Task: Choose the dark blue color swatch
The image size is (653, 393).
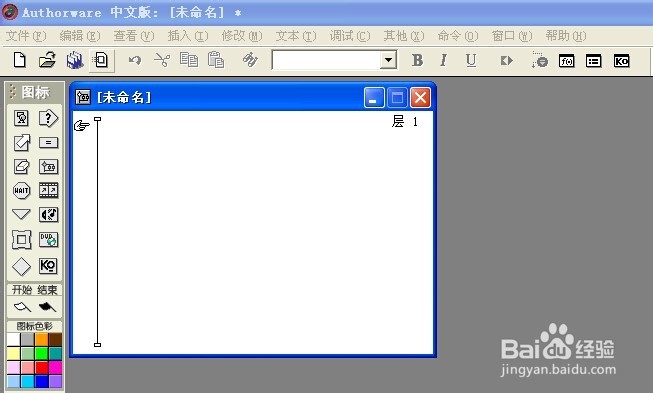Action: [41, 381]
